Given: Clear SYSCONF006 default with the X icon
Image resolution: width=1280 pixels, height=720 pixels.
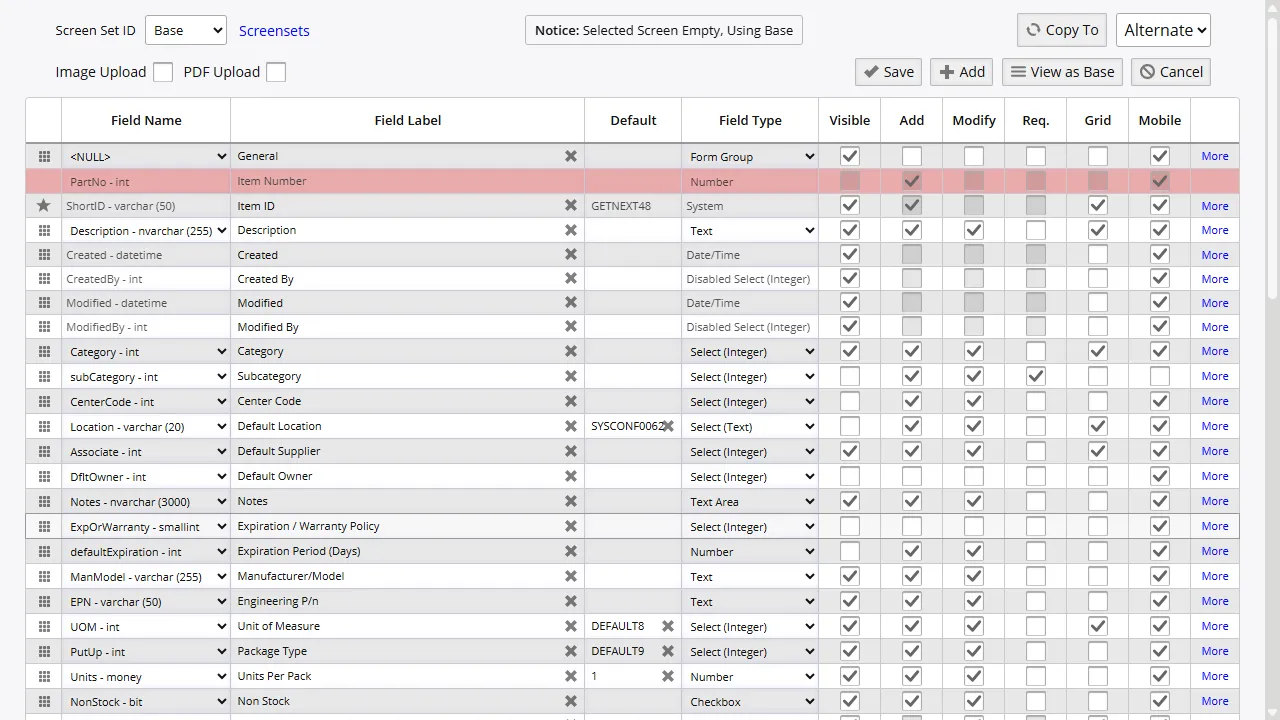Looking at the screenshot, I should pos(667,425).
